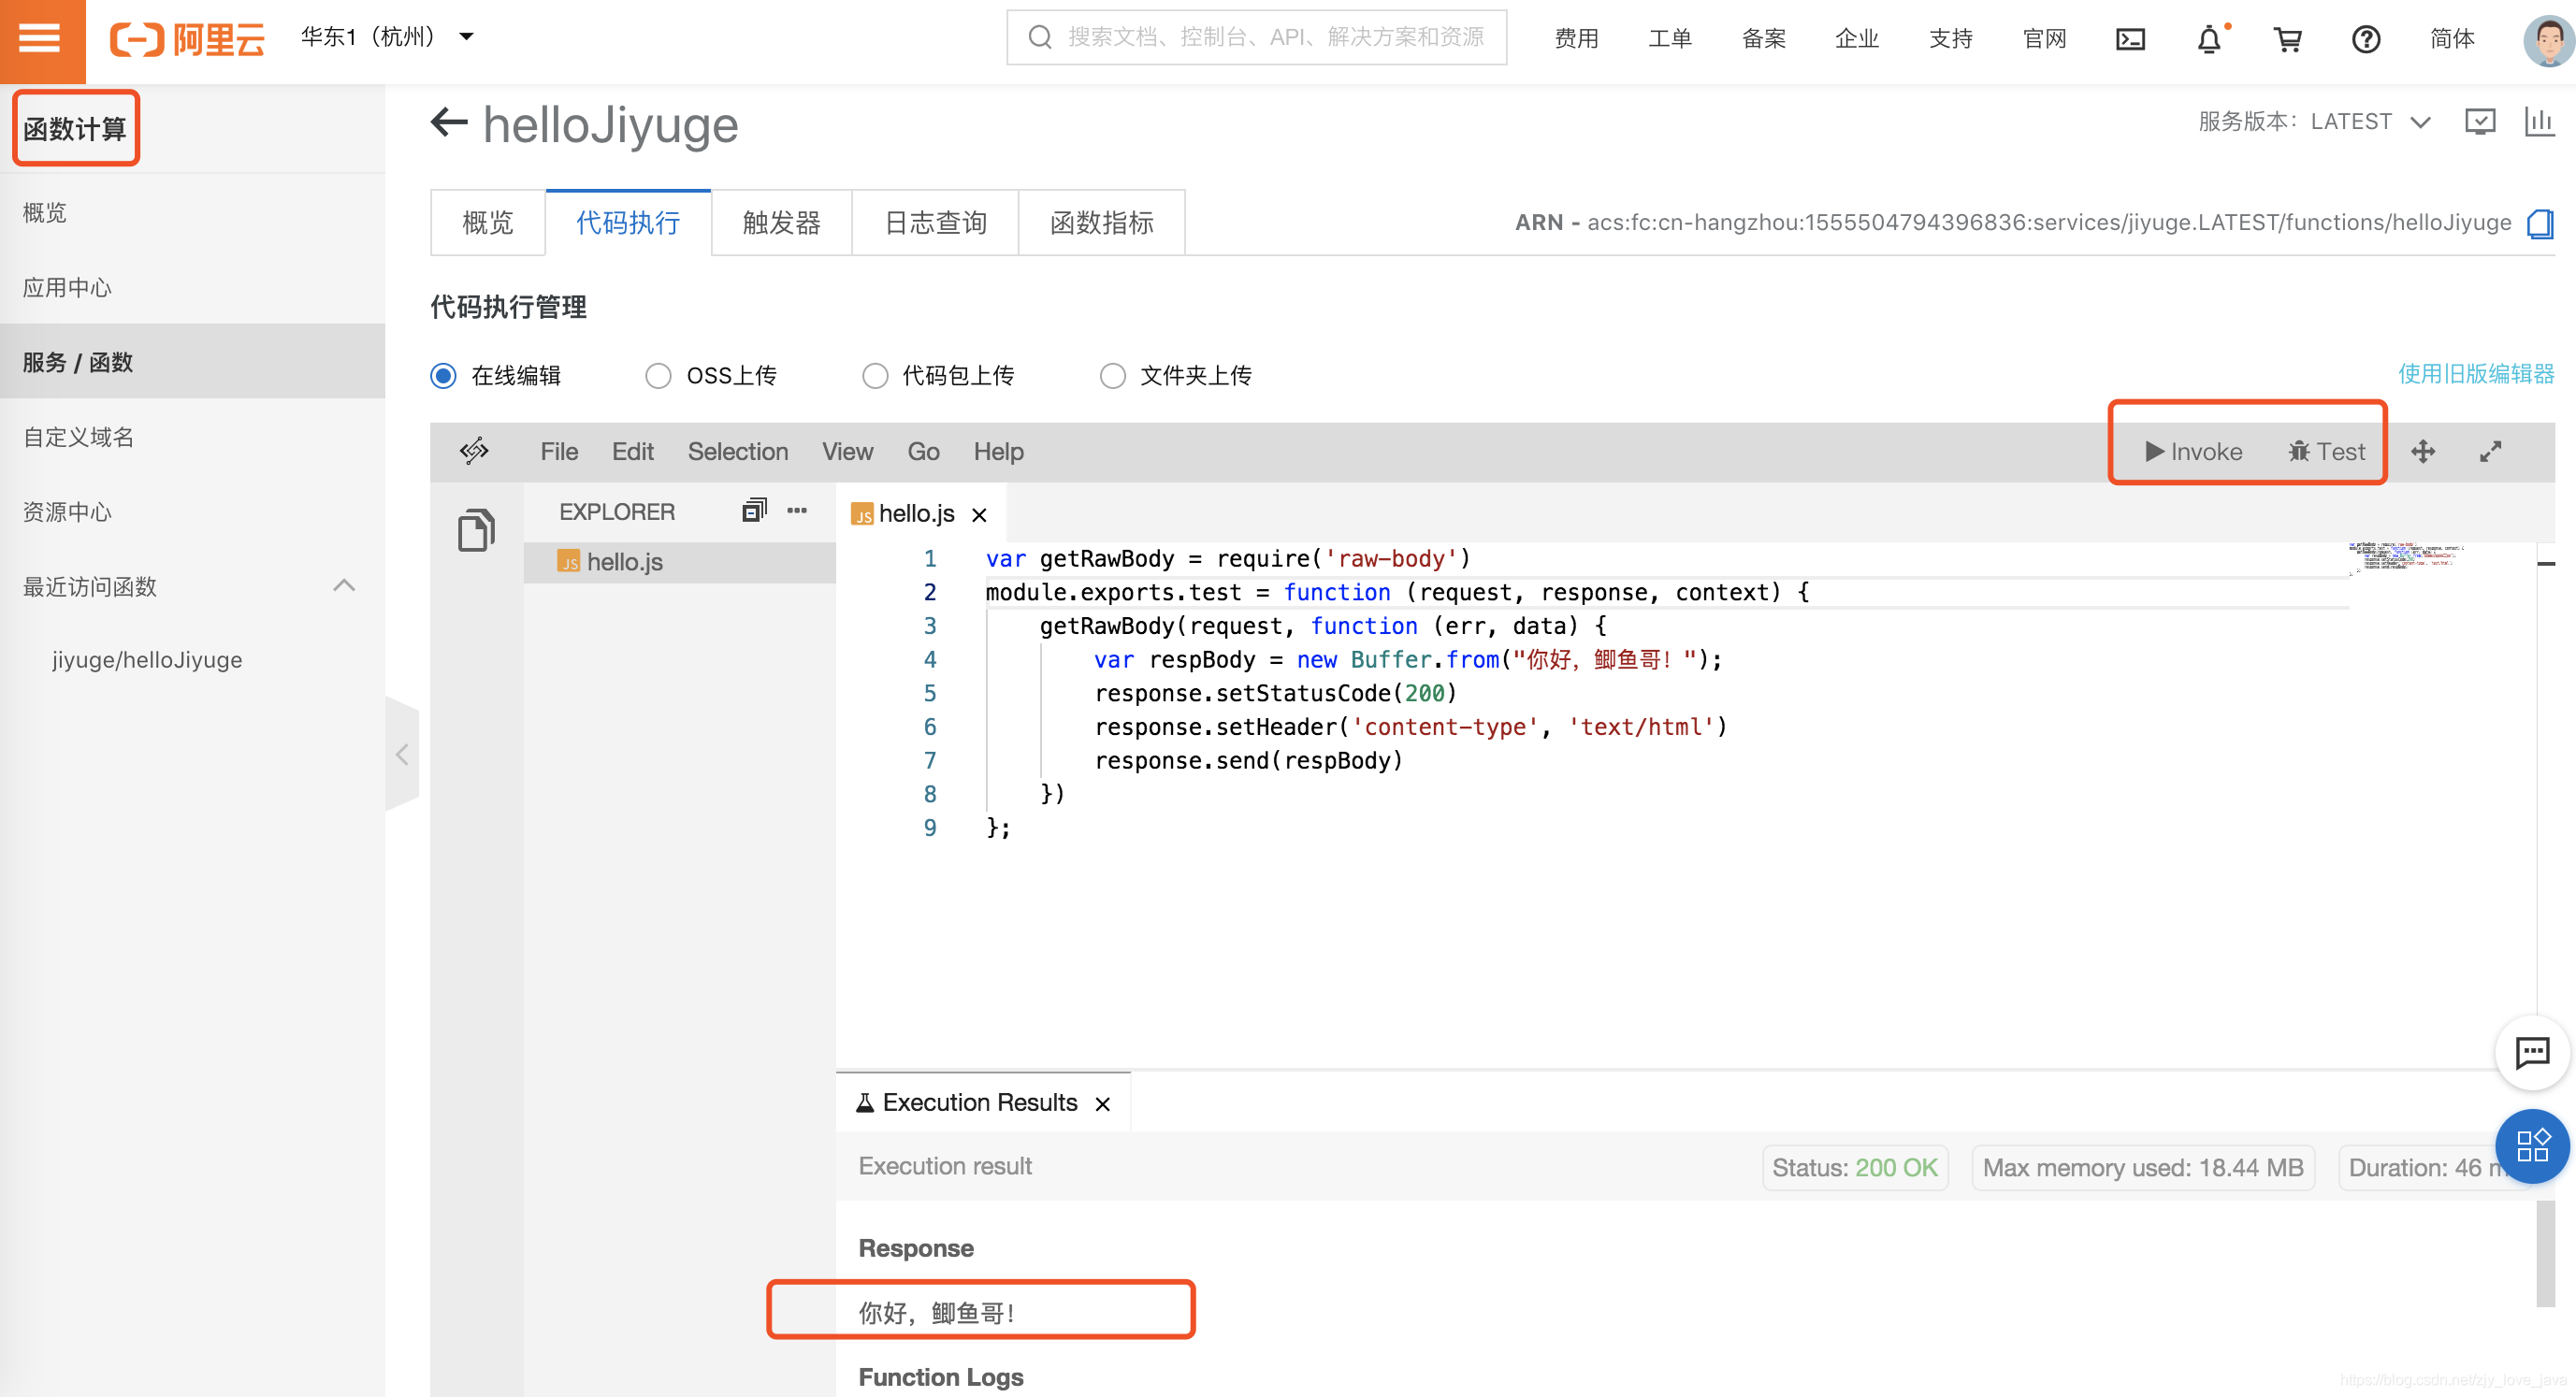This screenshot has width=2576, height=1397.
Task: Click the back arrow next to helloJiyuge
Action: [449, 123]
